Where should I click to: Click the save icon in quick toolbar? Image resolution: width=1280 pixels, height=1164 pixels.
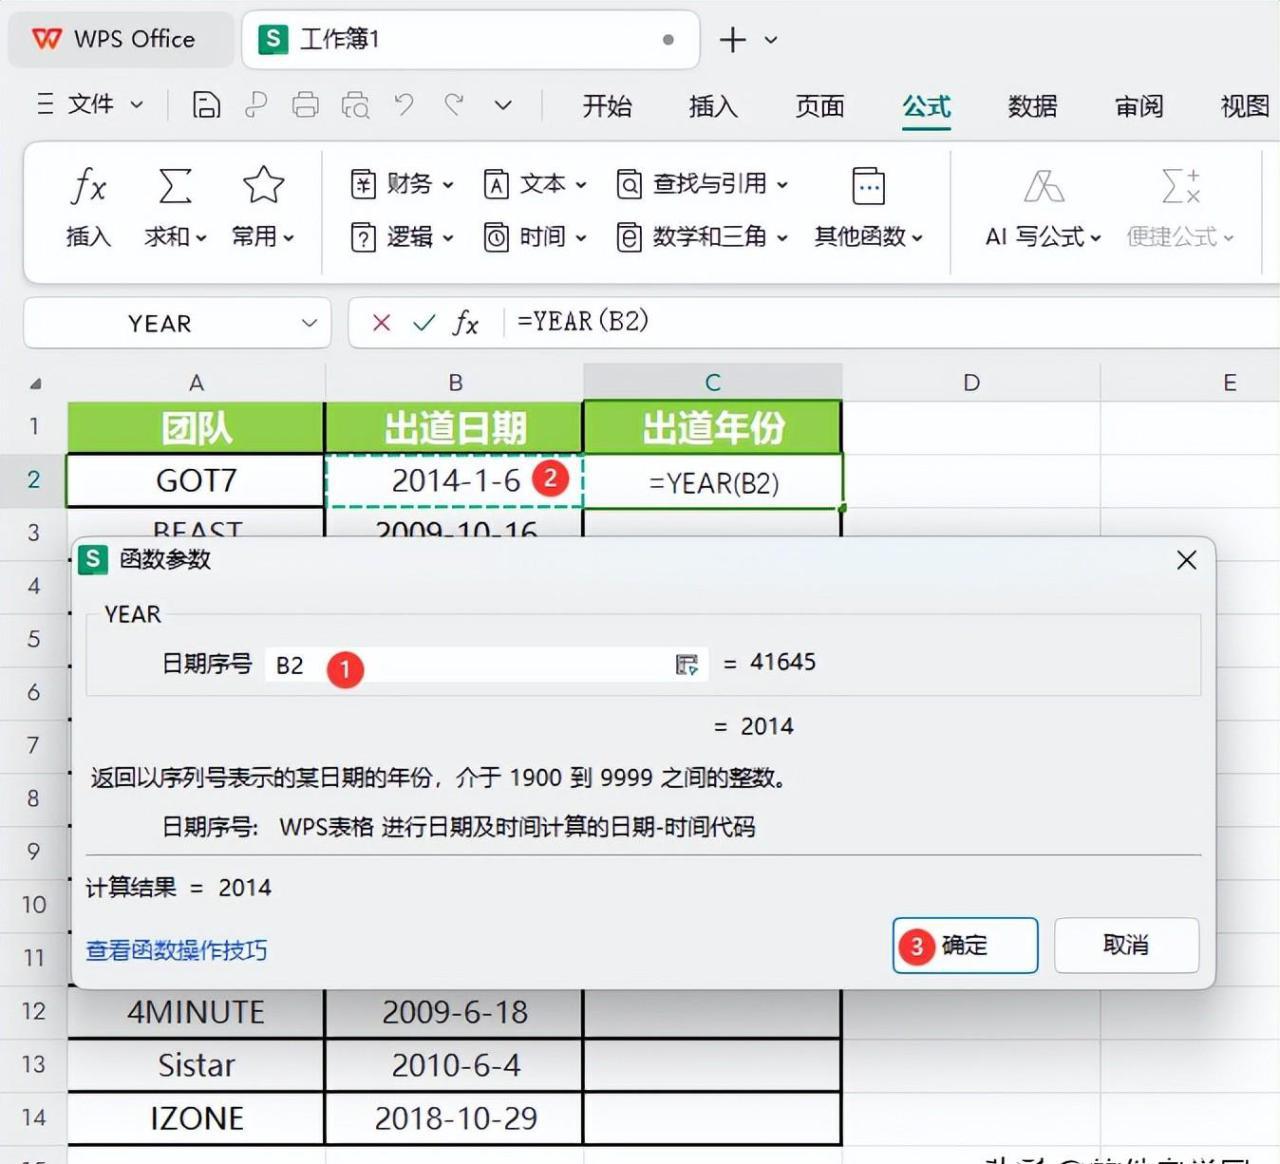pos(206,104)
